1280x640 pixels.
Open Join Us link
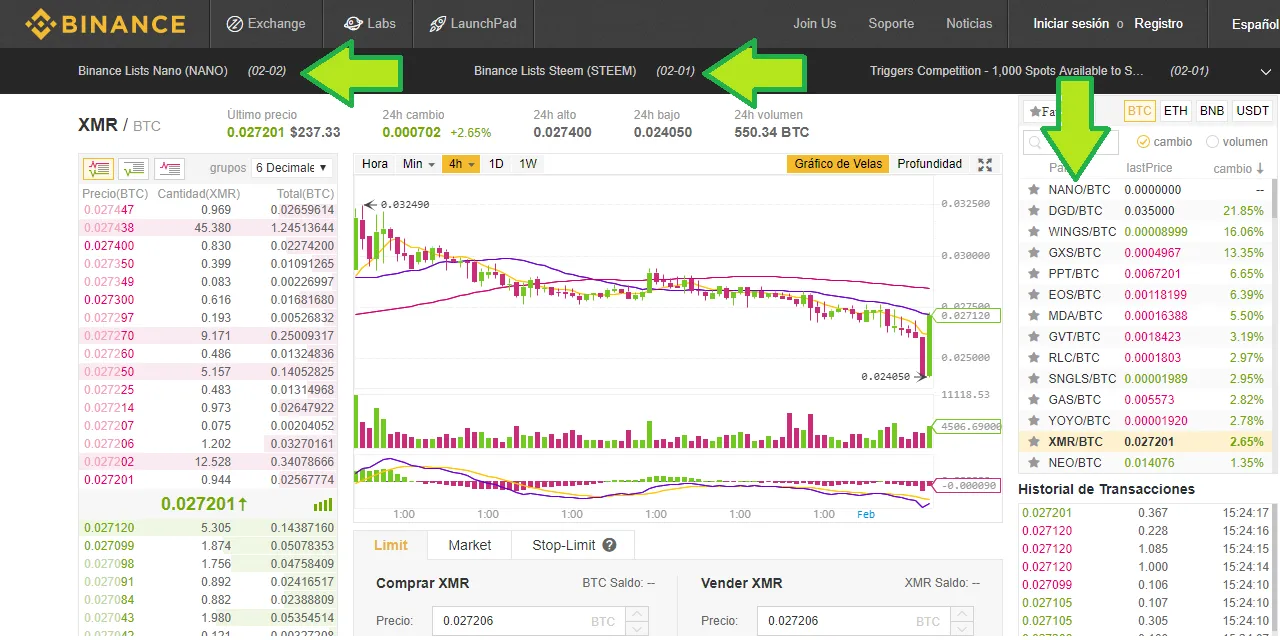click(x=815, y=24)
